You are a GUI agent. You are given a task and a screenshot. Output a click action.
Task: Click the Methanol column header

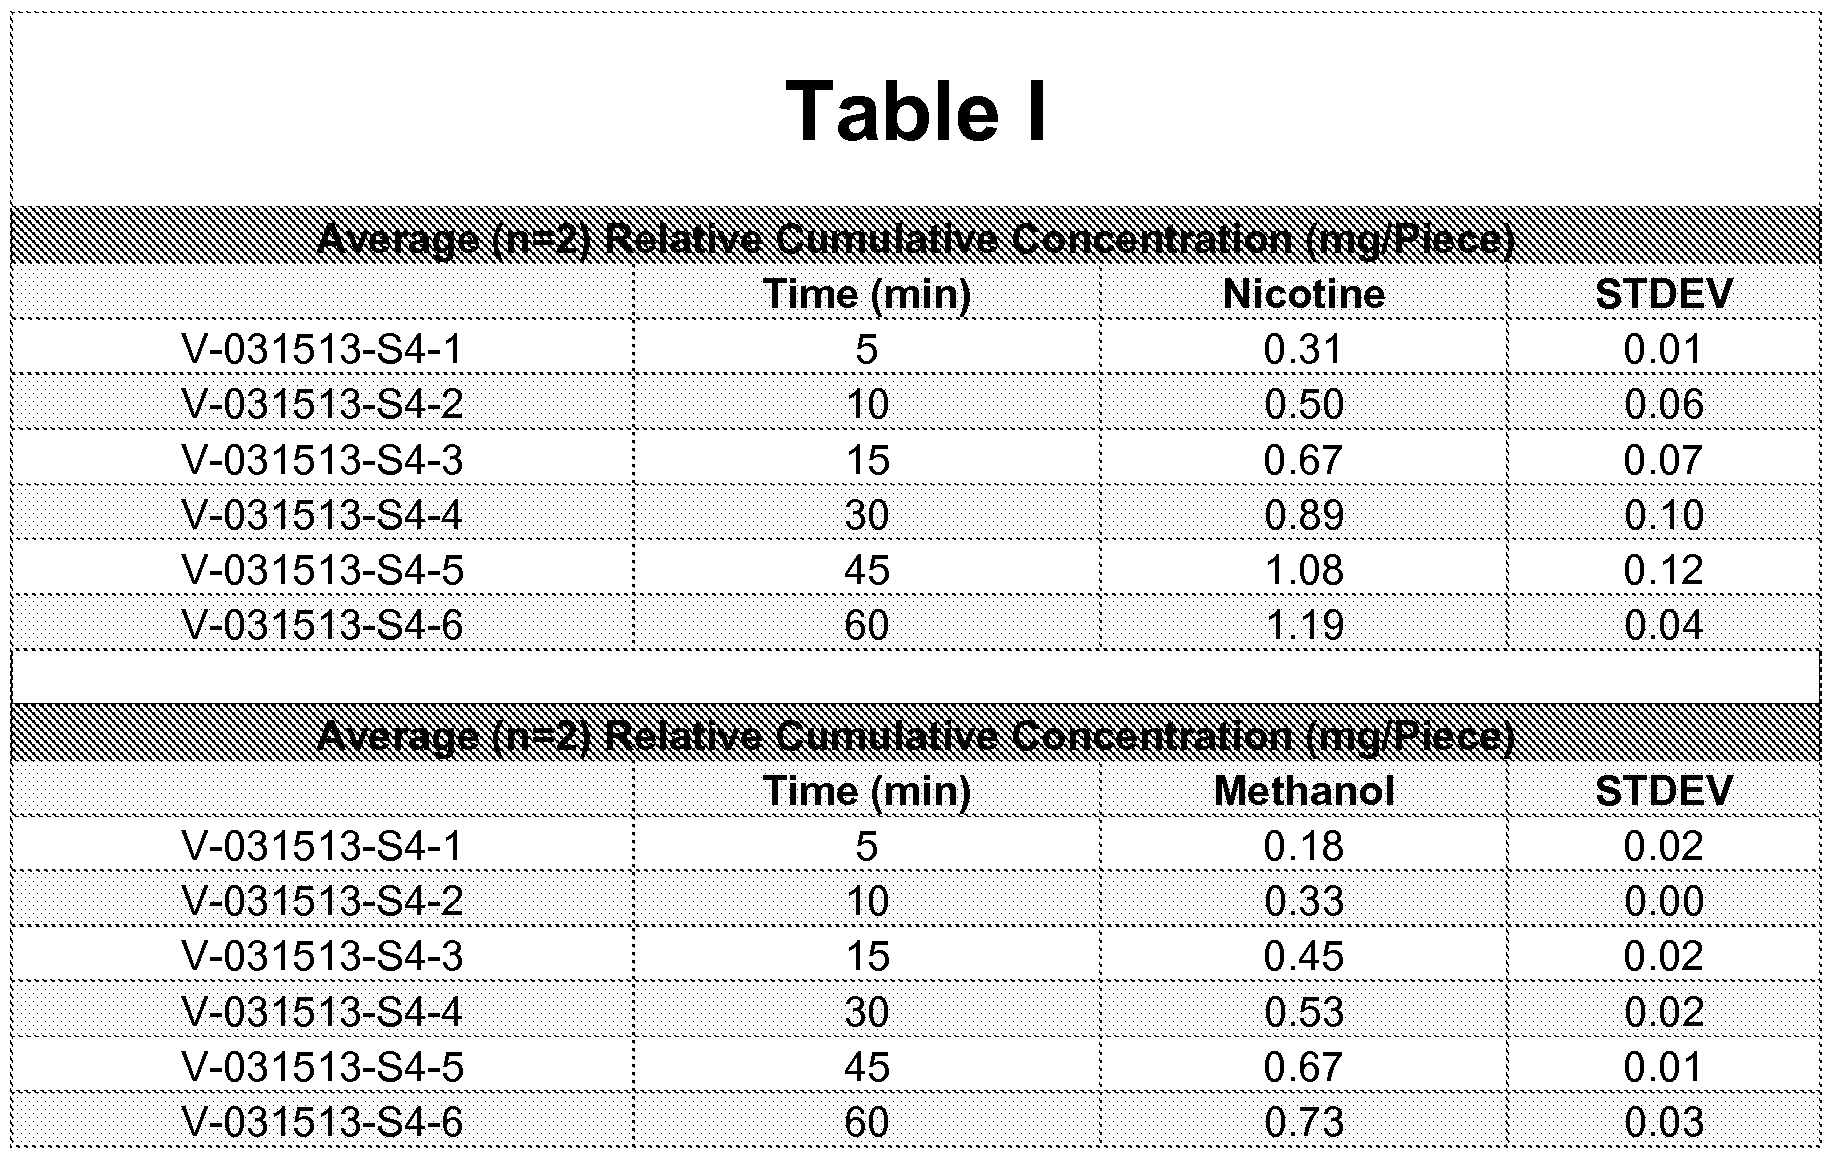pos(1303,791)
